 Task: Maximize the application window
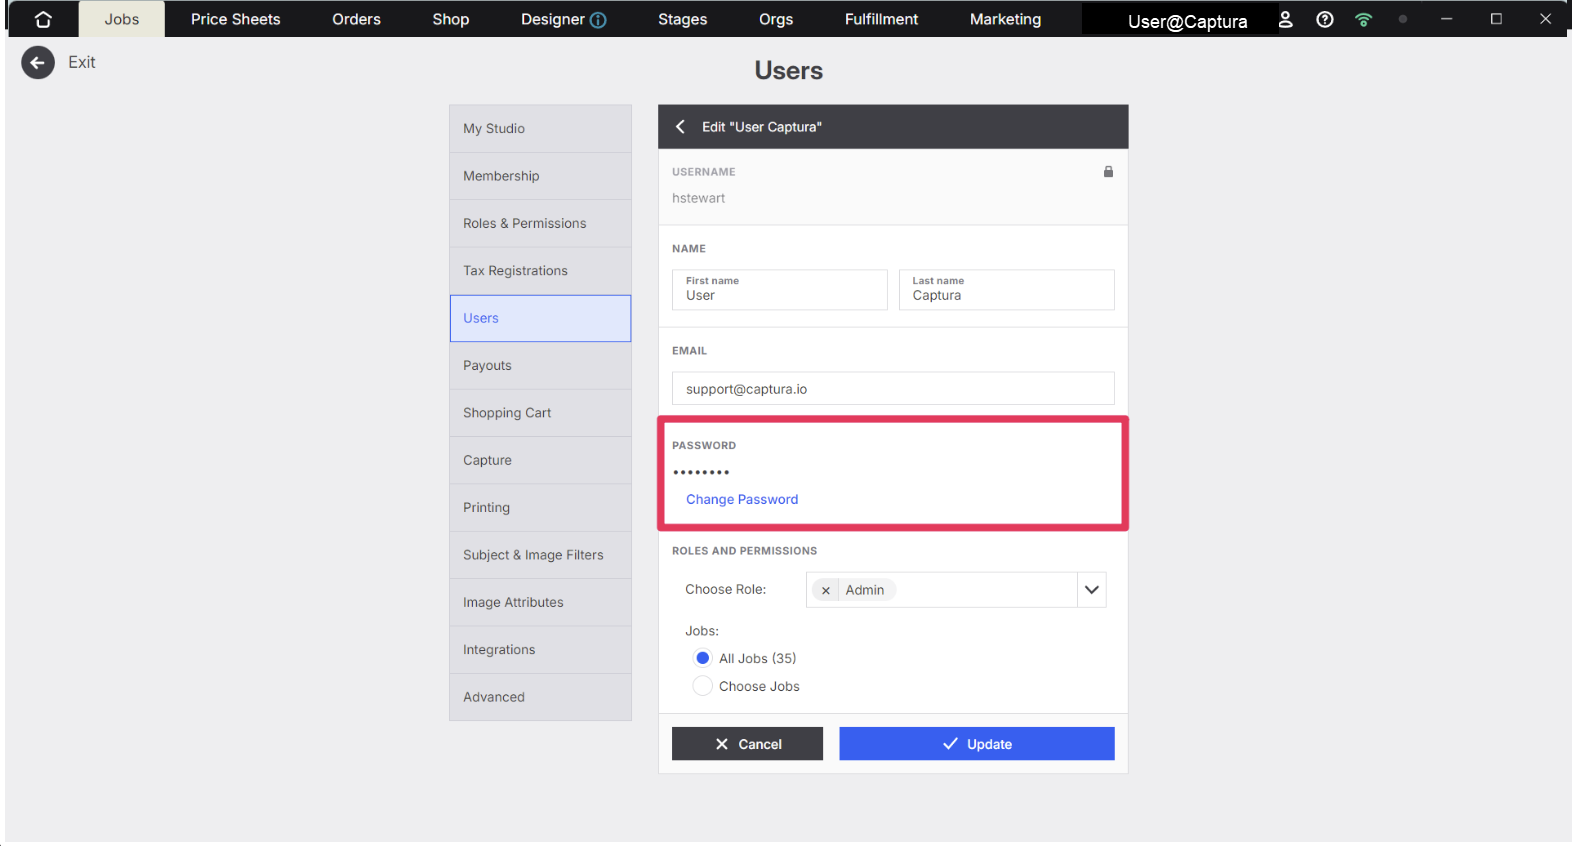click(1496, 19)
